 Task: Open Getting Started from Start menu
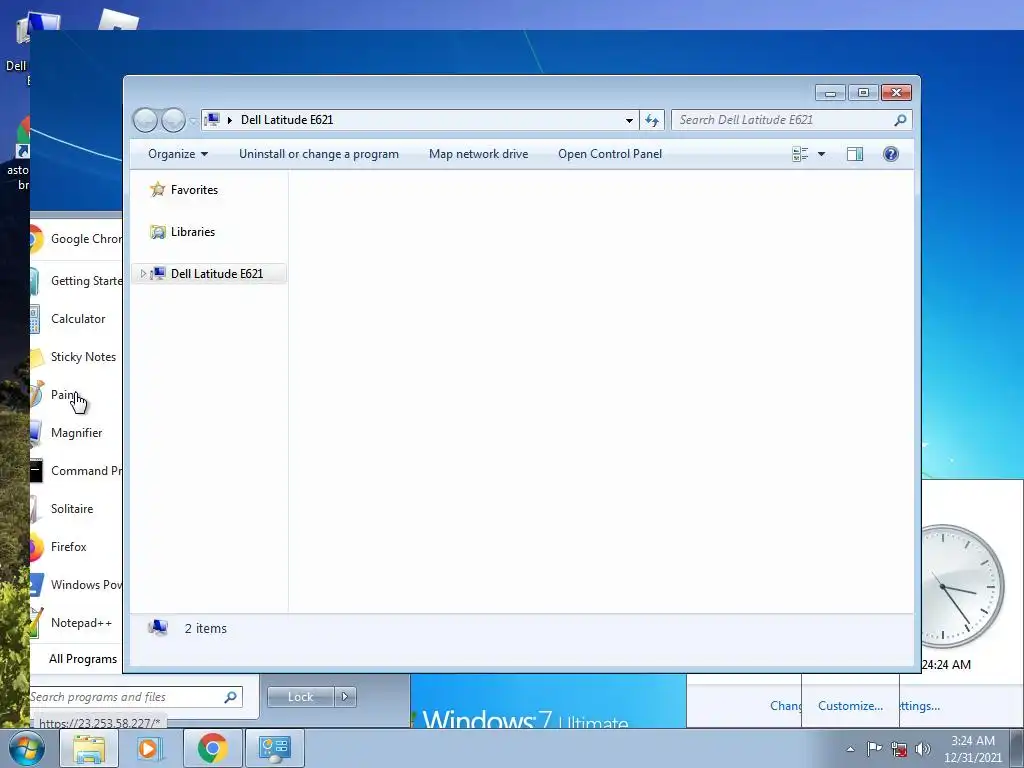click(76, 281)
